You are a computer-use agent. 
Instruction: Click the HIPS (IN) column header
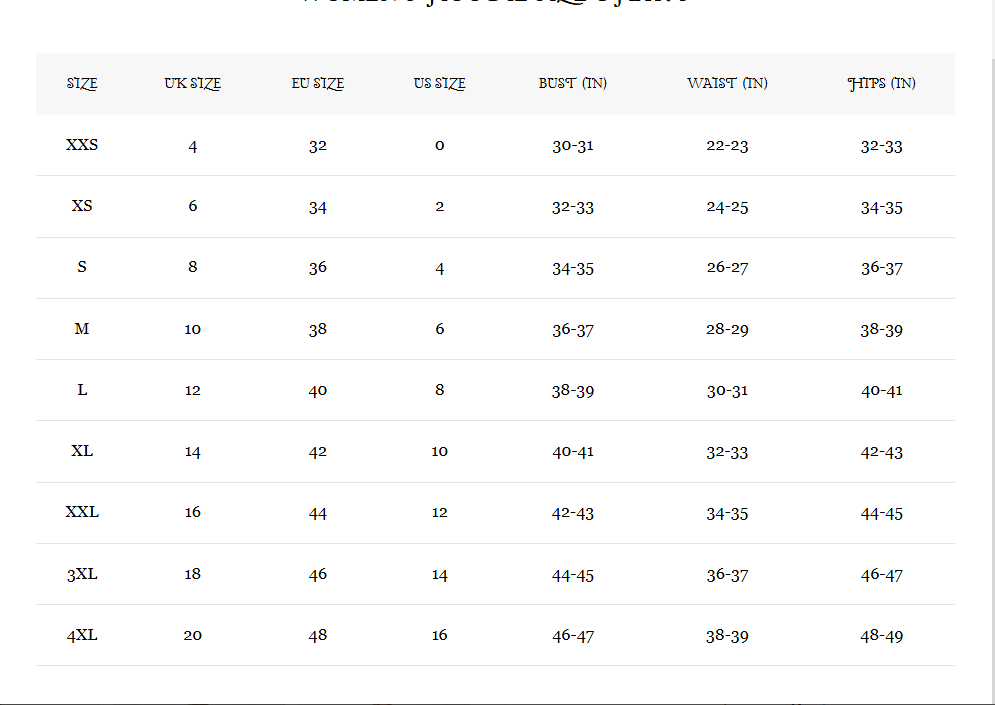(881, 84)
